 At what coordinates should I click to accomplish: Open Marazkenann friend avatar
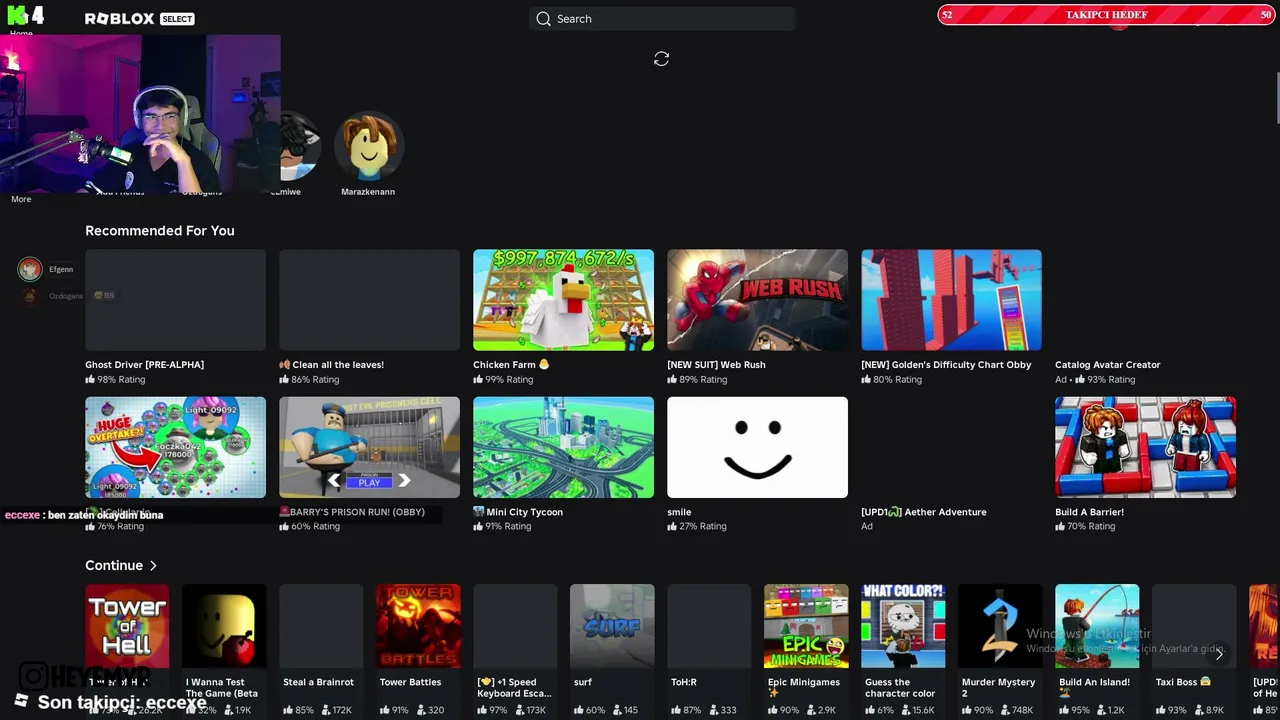tap(368, 146)
